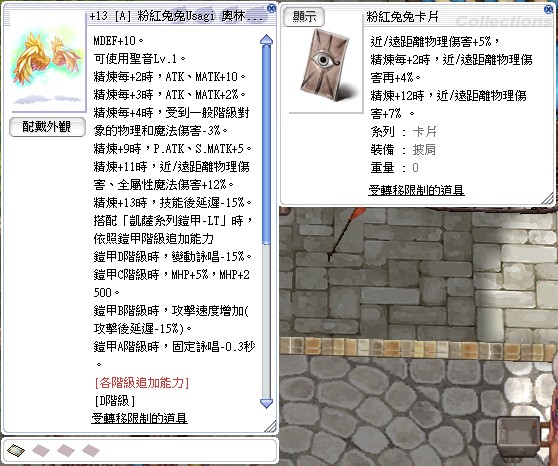Click the 配戴外觀 button
Viewport: 558px width, 466px height.
(47, 127)
